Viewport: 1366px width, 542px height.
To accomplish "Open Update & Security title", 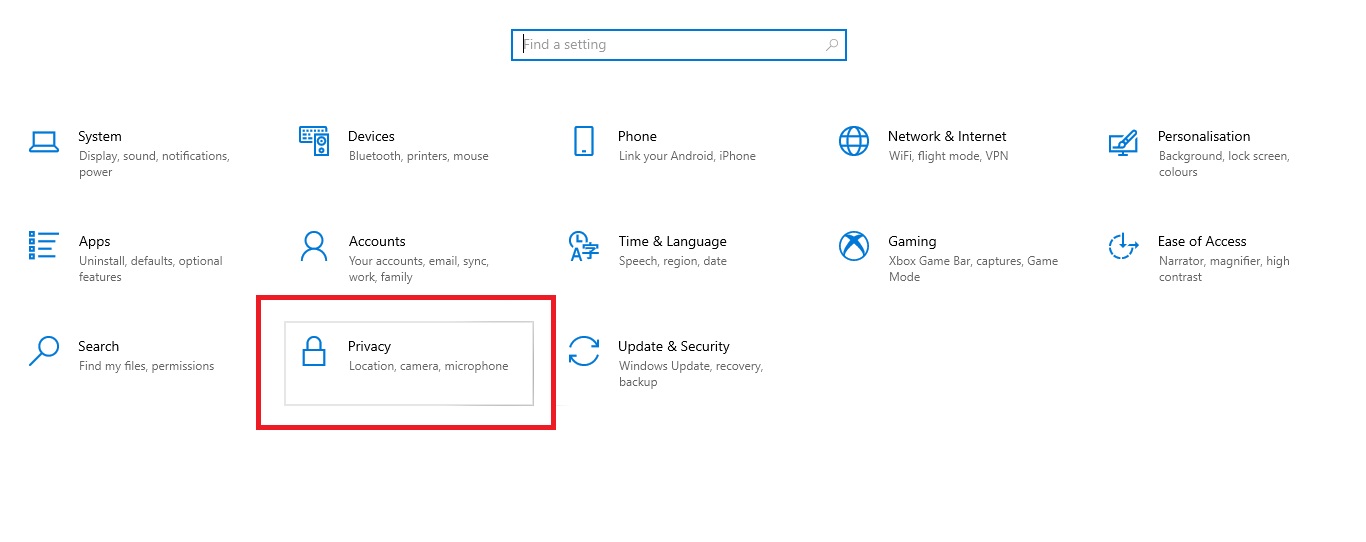I will (x=674, y=346).
